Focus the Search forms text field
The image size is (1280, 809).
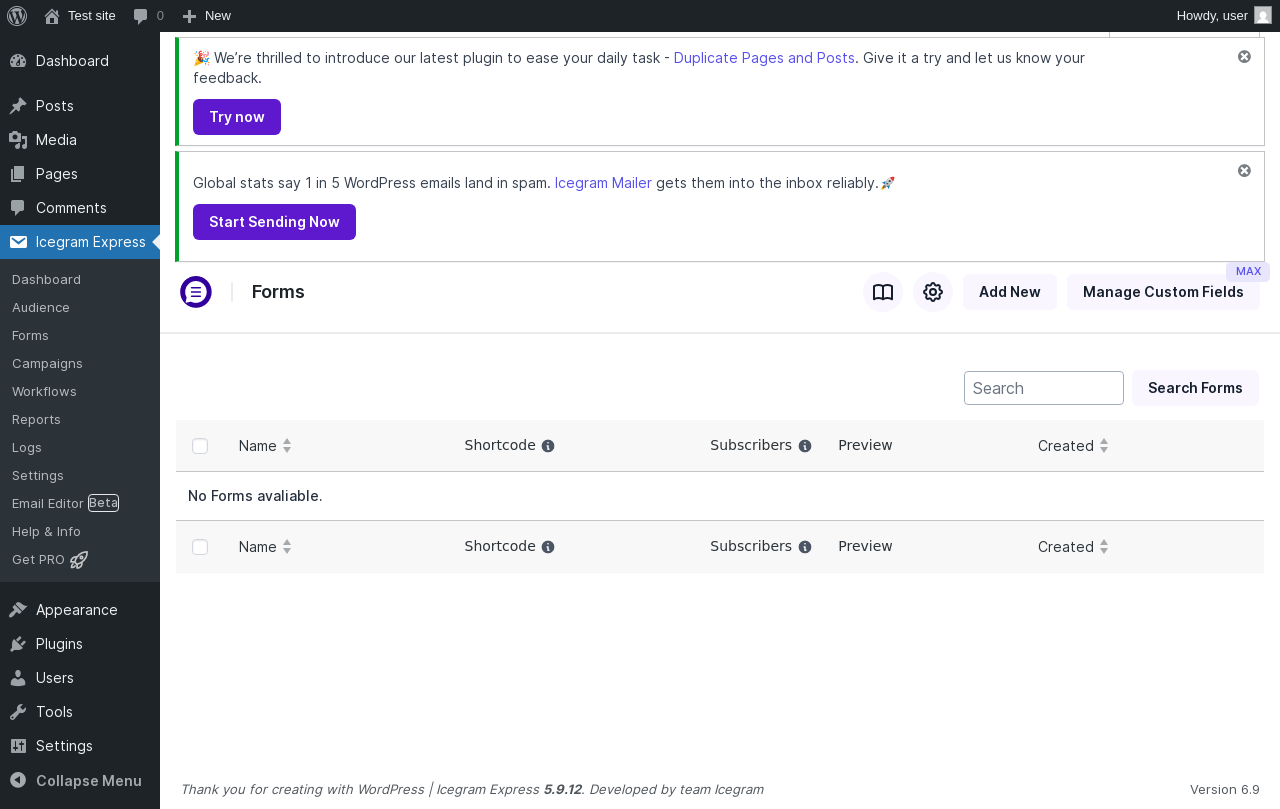point(1044,388)
